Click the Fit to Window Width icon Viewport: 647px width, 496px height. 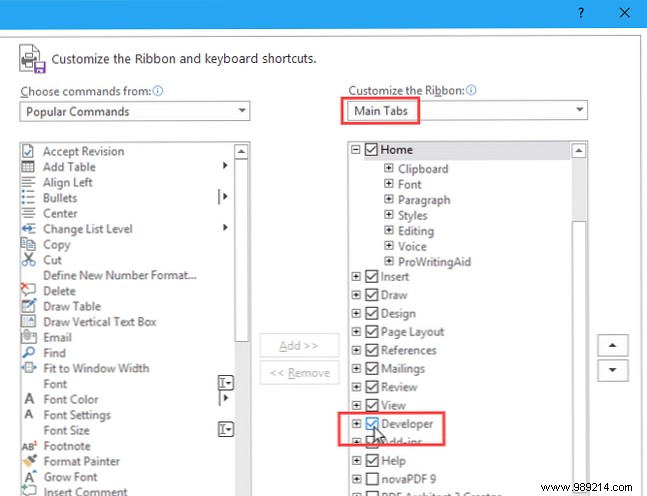point(28,368)
